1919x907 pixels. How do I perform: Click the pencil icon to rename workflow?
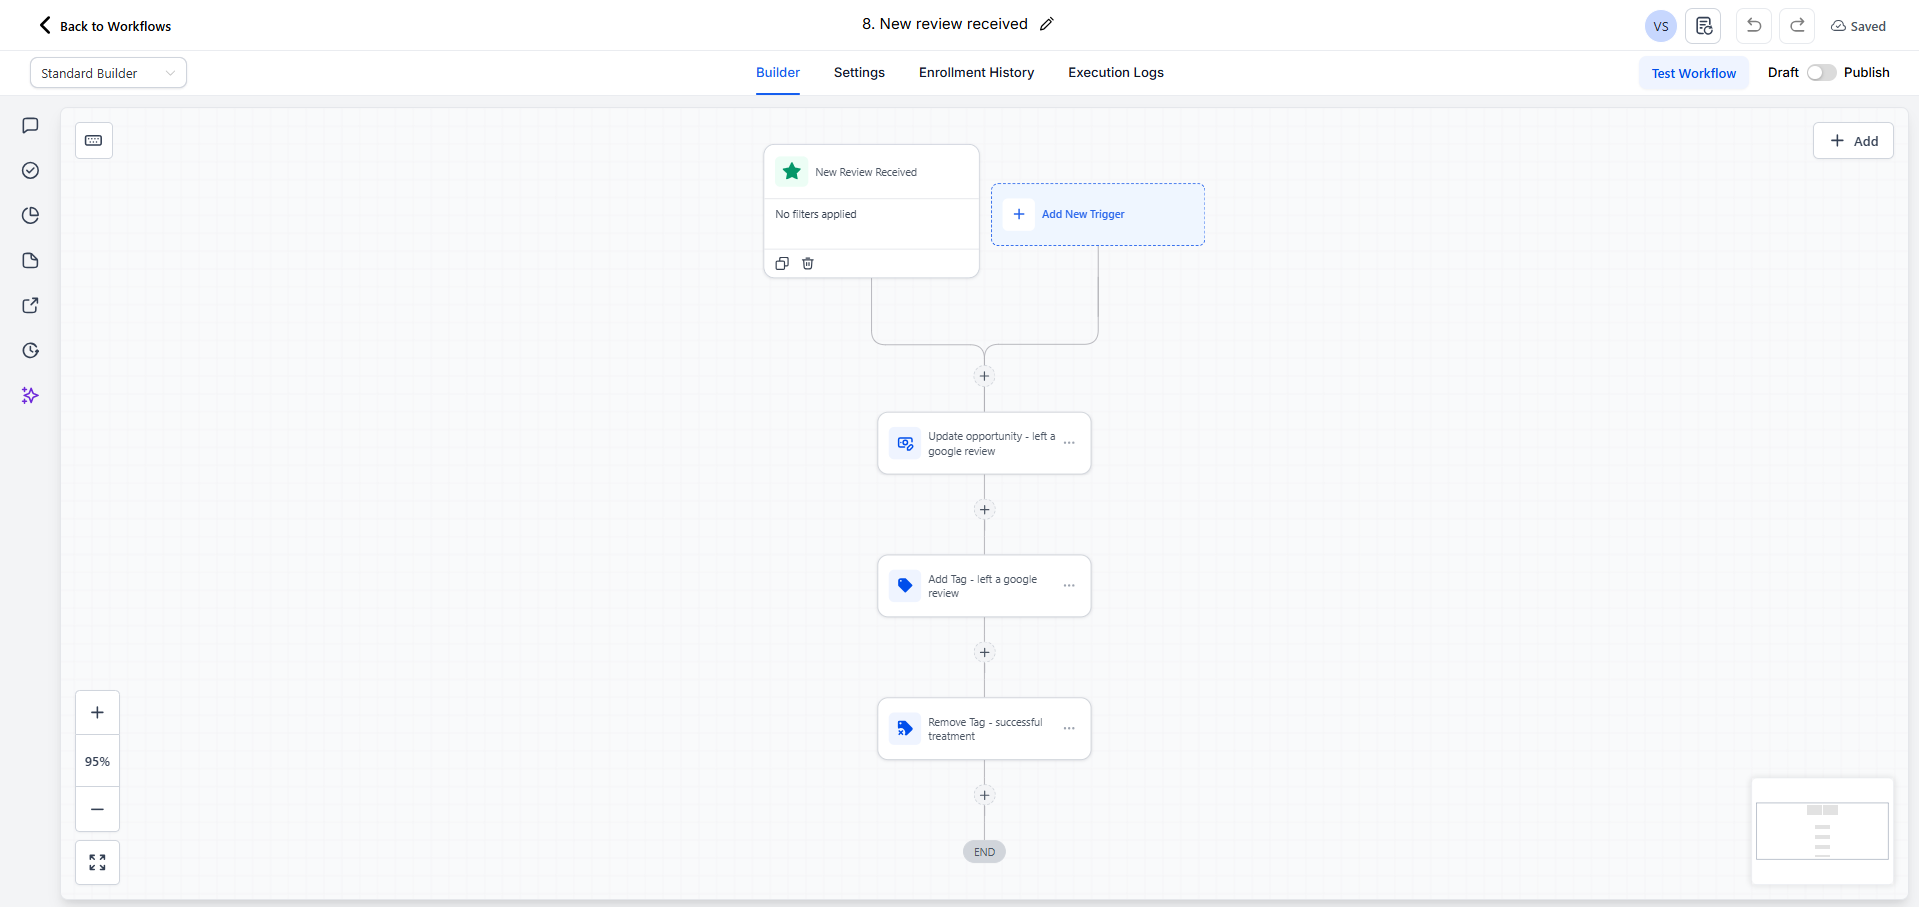pyautogui.click(x=1047, y=24)
